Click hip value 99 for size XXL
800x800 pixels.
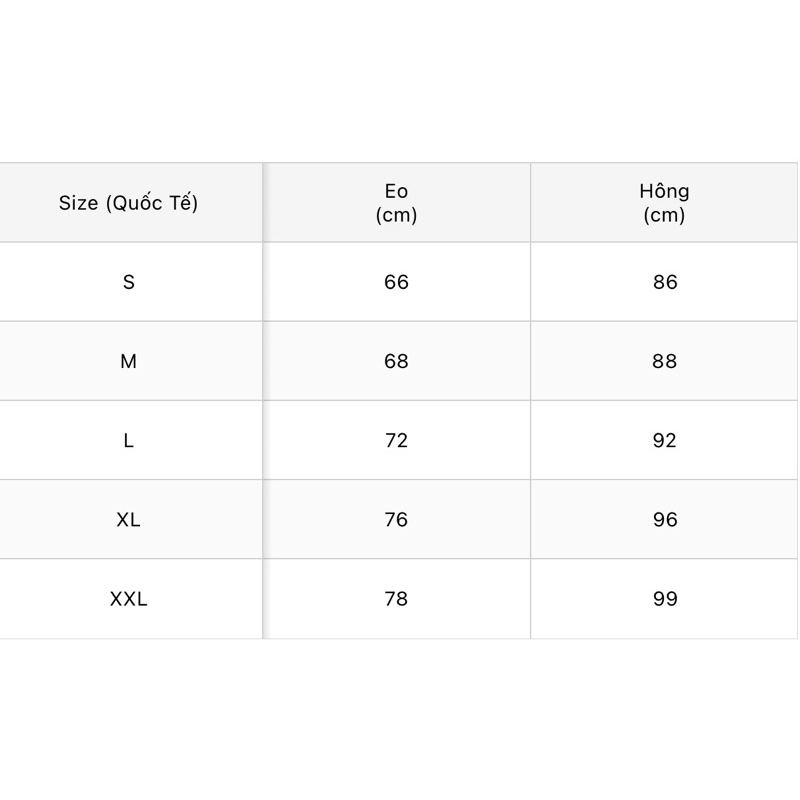(665, 599)
